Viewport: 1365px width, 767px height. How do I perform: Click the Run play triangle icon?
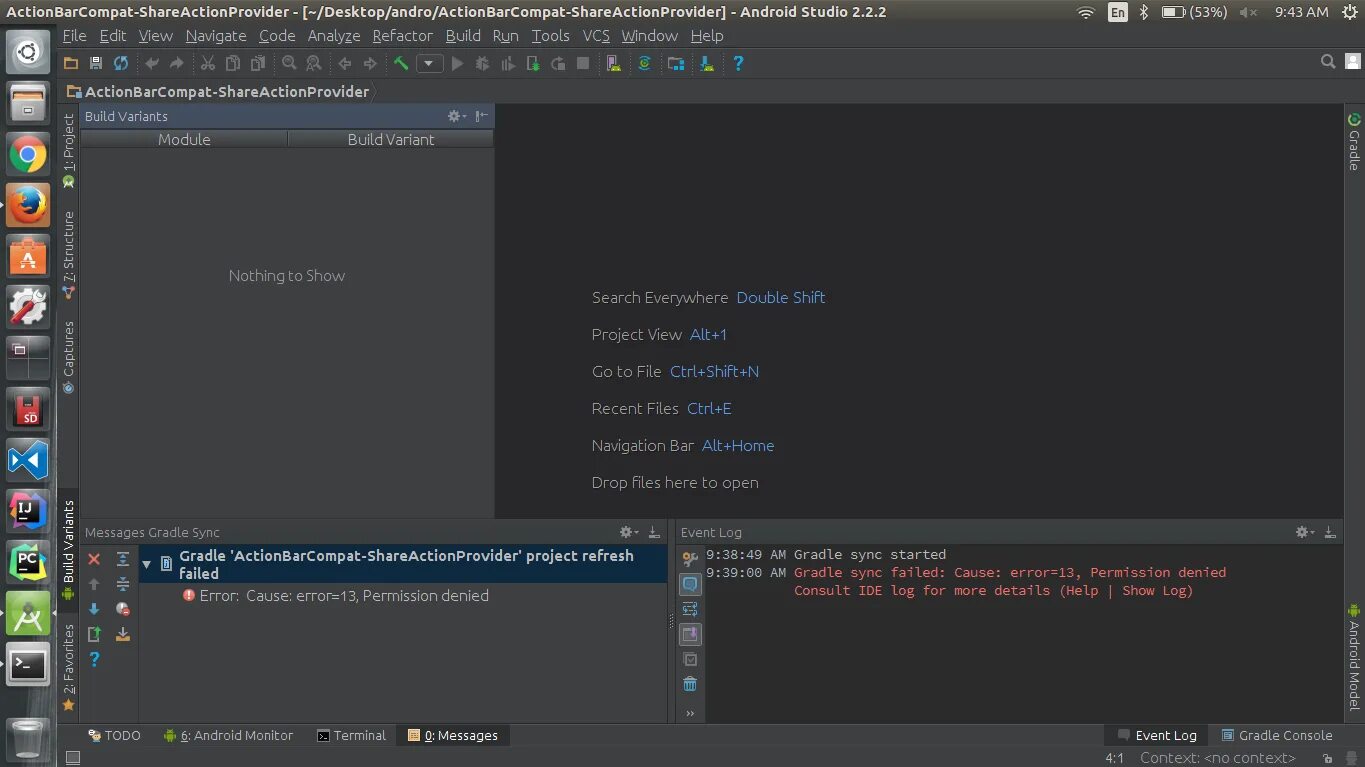point(457,63)
